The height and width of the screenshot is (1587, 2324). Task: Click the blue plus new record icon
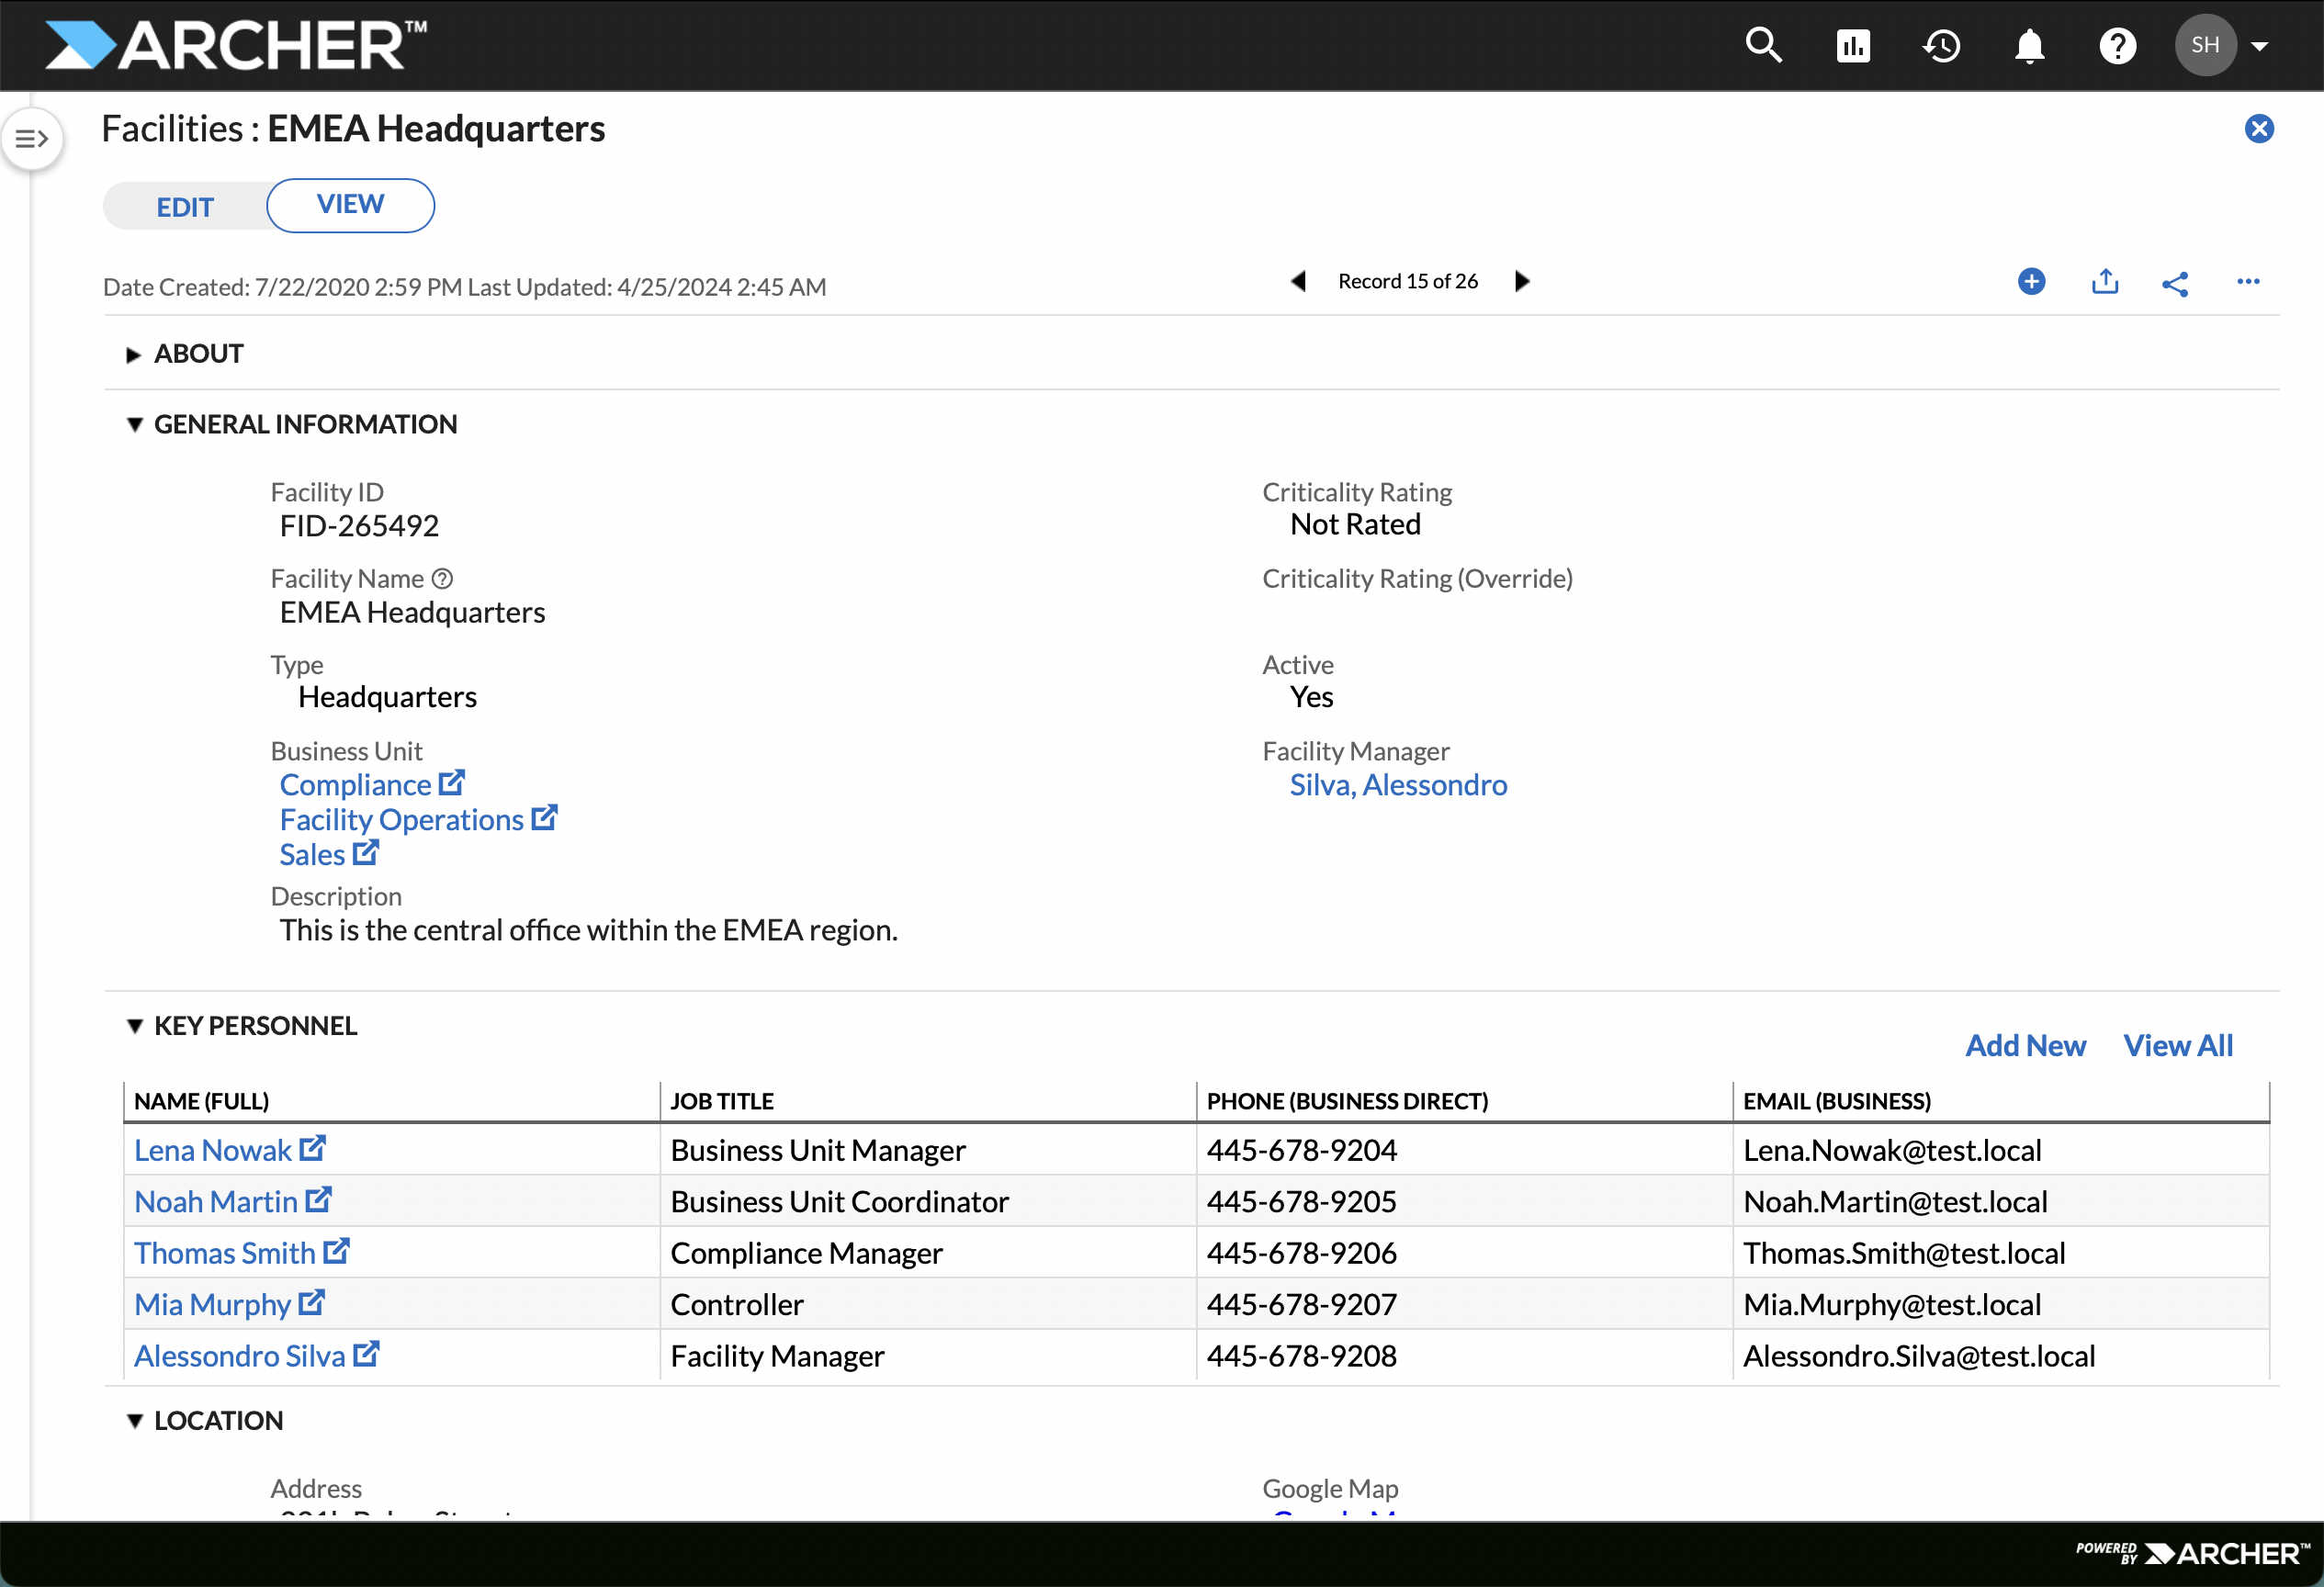click(x=2031, y=282)
